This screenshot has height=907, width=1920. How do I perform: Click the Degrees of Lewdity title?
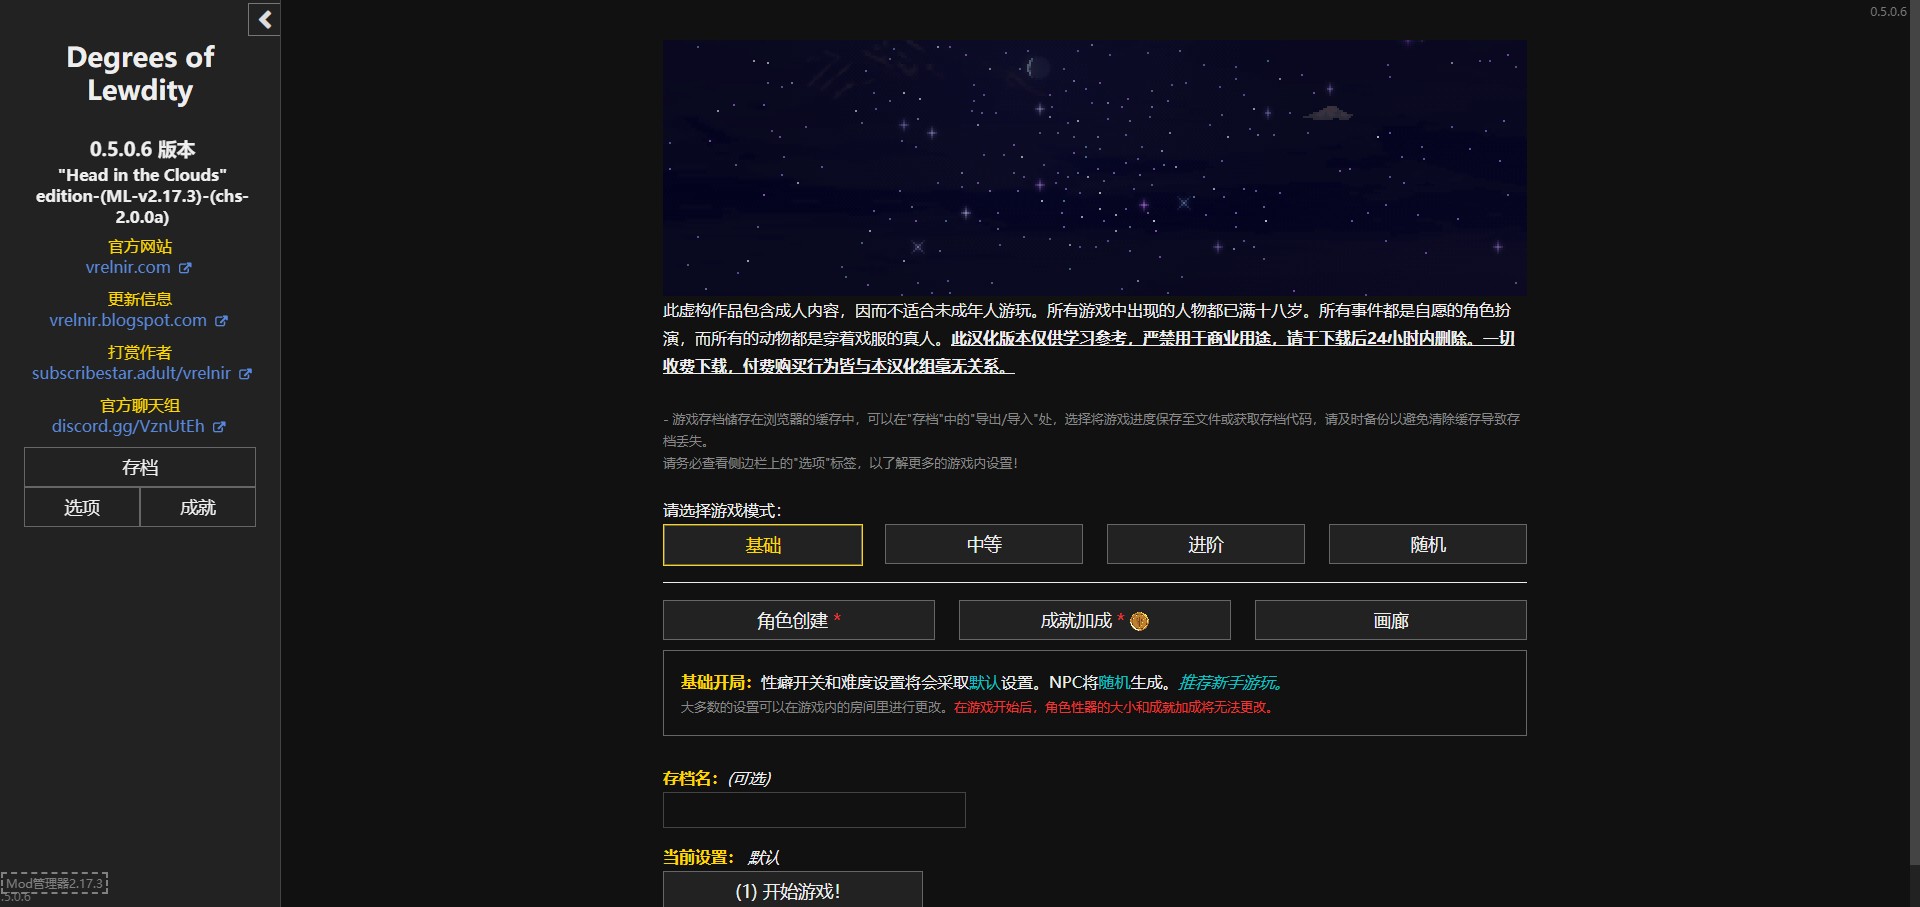click(x=140, y=74)
